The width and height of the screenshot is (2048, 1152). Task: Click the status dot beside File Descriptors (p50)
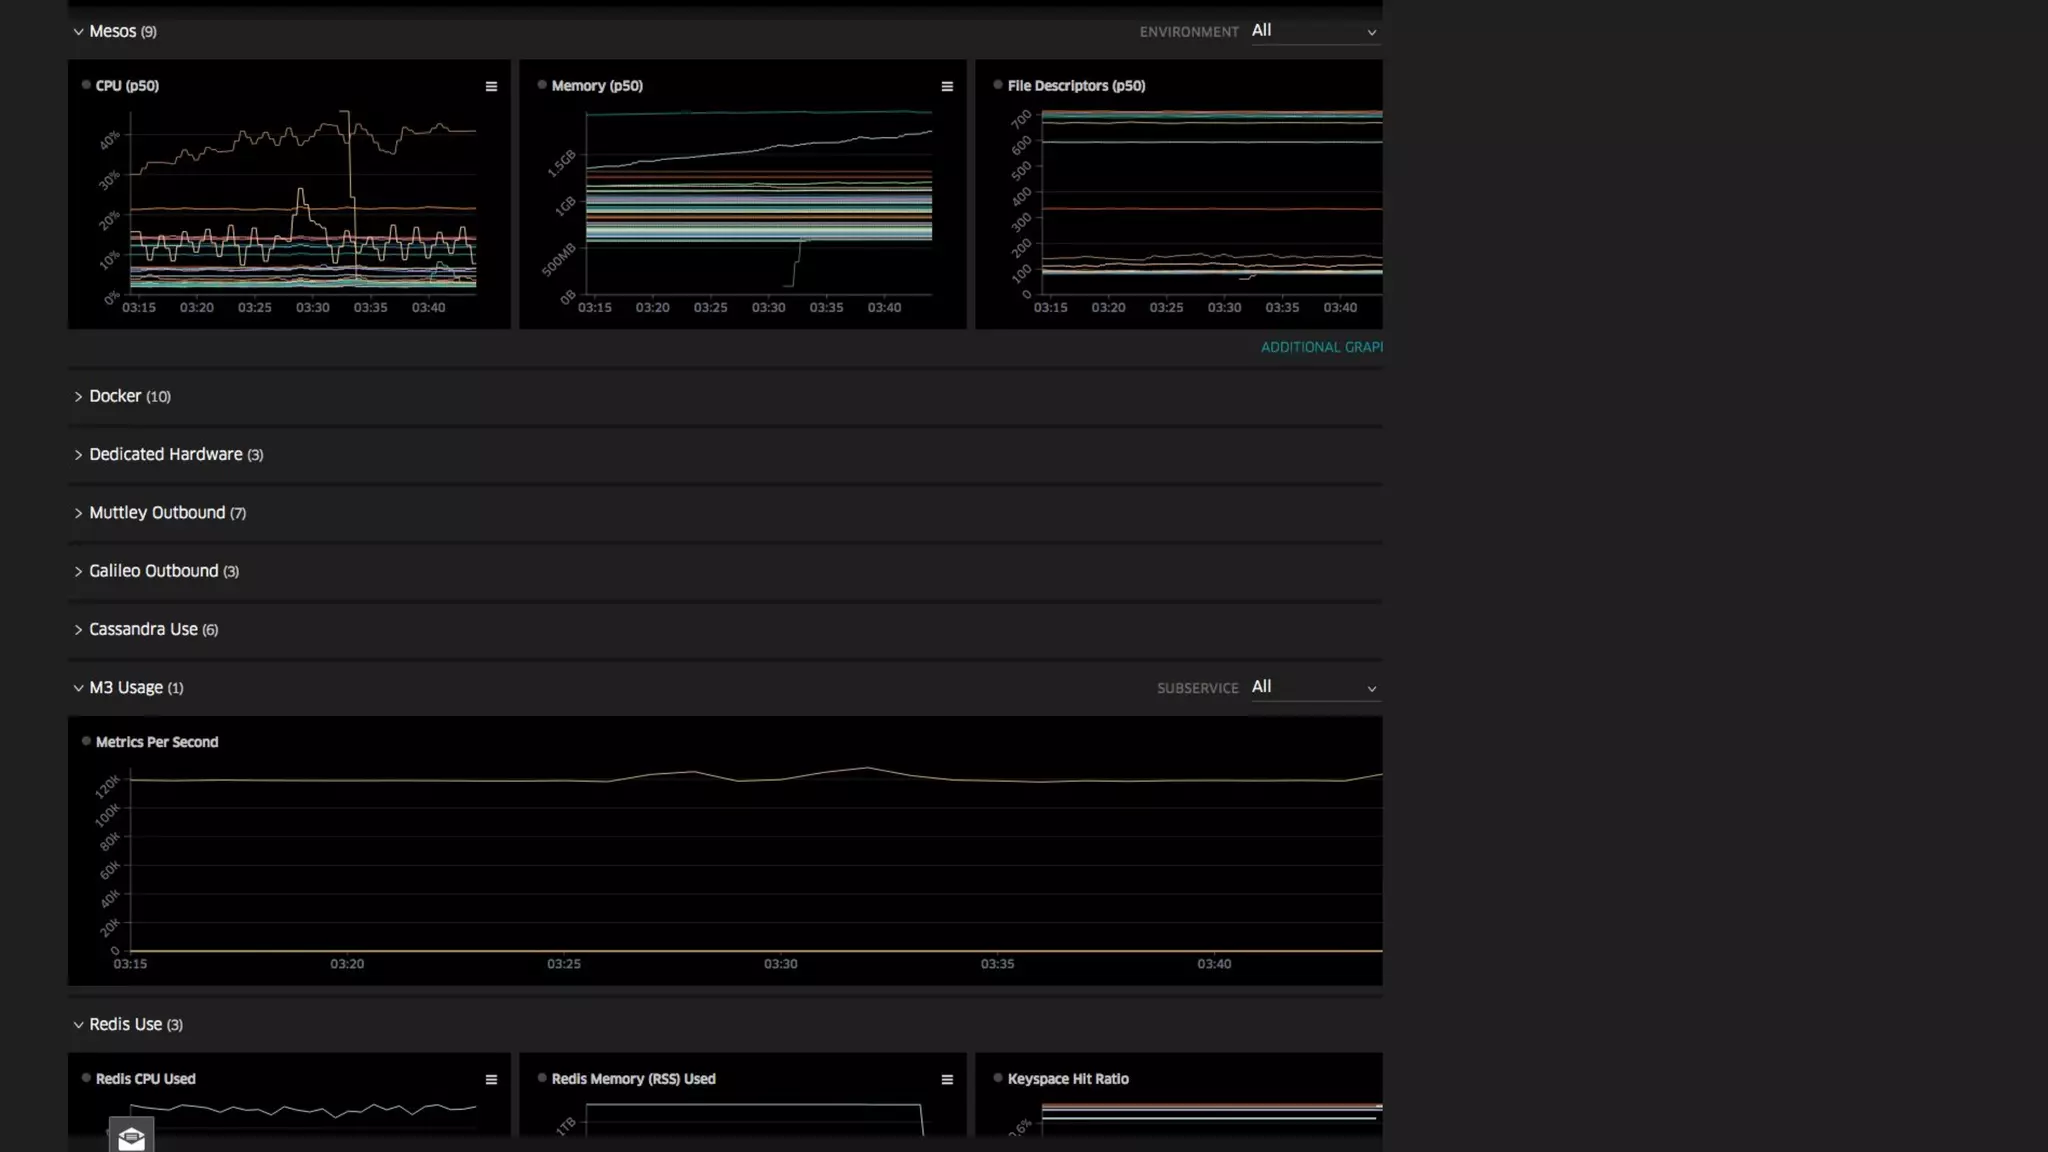coord(998,85)
